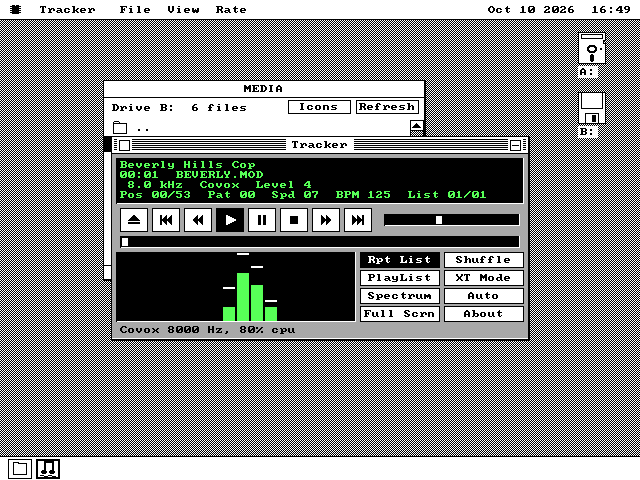Click Refresh in the MEDIA window
640x480 pixels.
[387, 107]
